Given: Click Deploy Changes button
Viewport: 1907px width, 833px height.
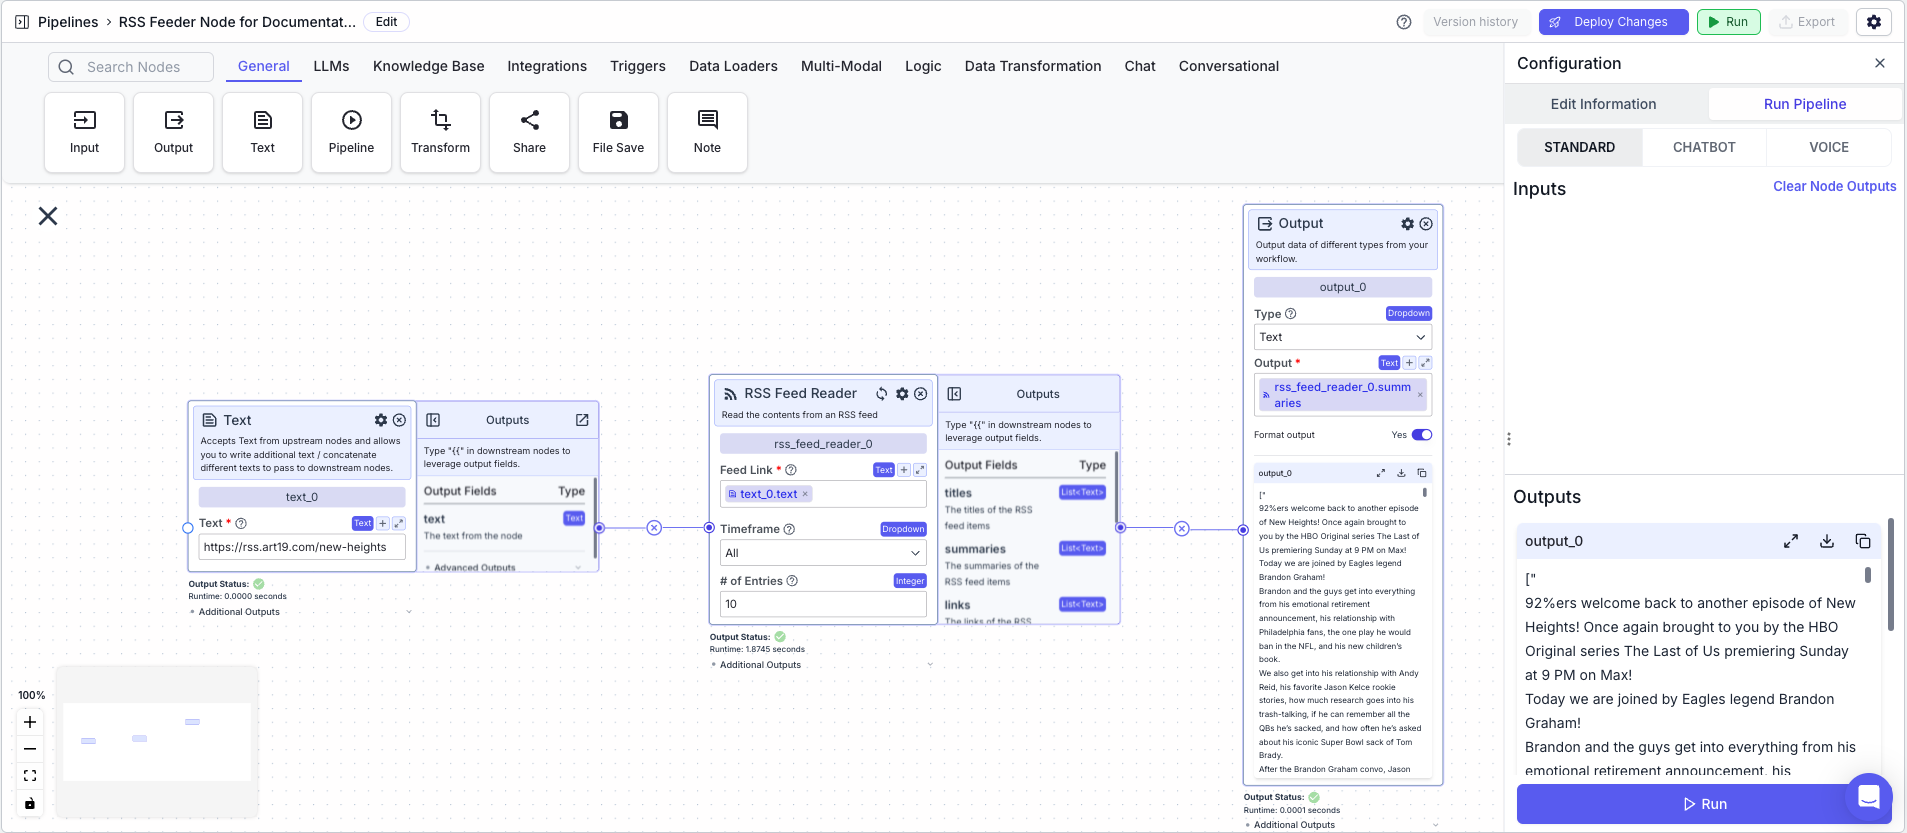Looking at the screenshot, I should pos(1613,22).
